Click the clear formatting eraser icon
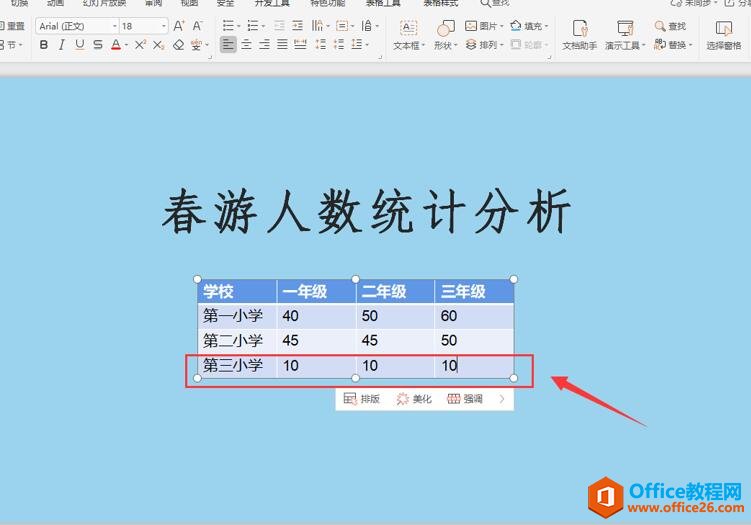Image resolution: width=751 pixels, height=525 pixels. click(x=179, y=45)
